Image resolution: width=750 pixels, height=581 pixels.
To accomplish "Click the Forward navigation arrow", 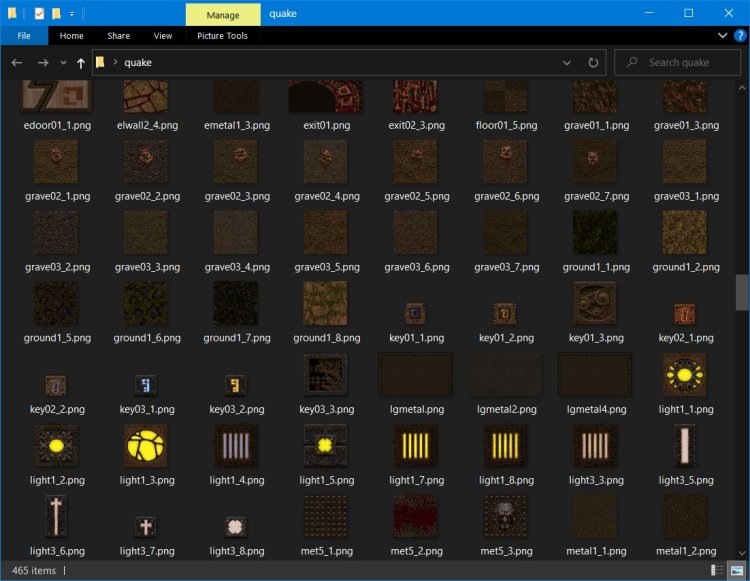I will click(42, 62).
